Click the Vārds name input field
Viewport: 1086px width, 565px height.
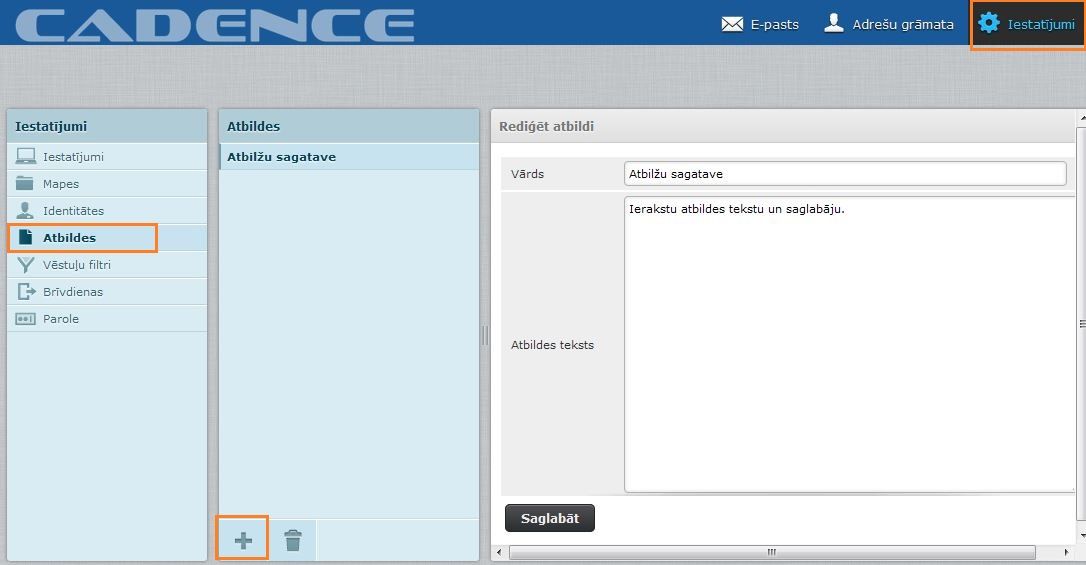pos(844,174)
